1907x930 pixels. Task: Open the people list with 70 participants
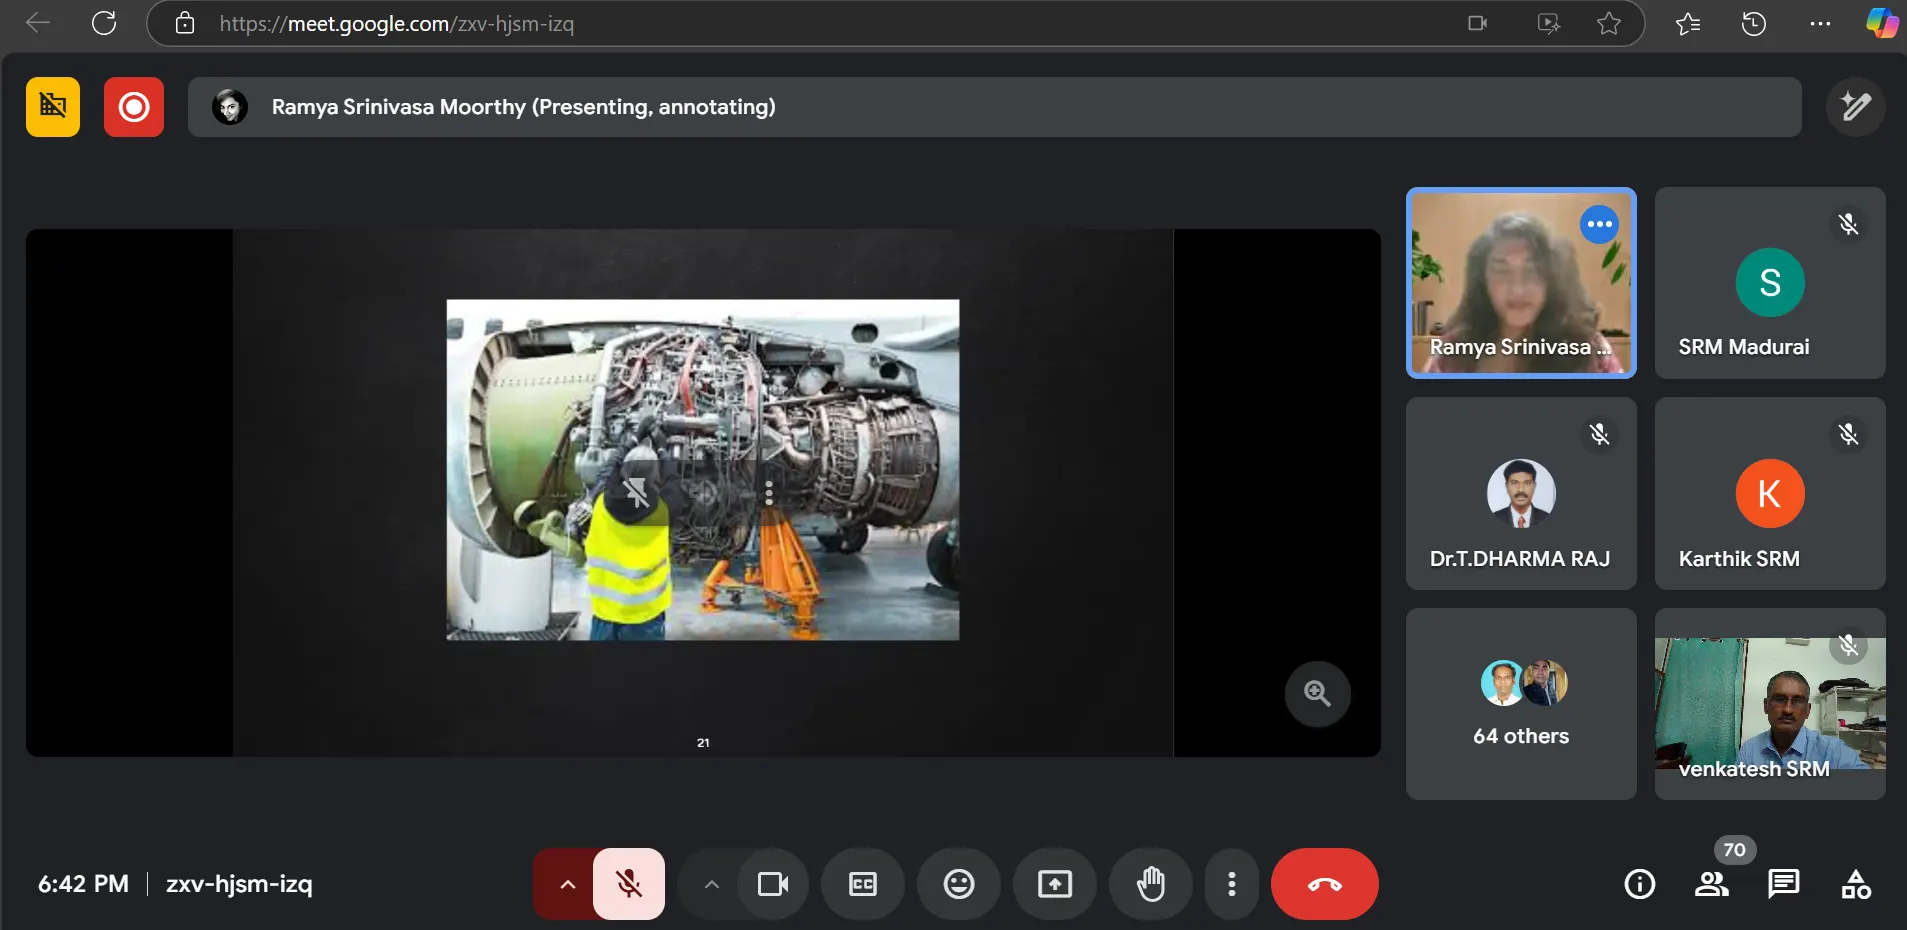coord(1711,884)
